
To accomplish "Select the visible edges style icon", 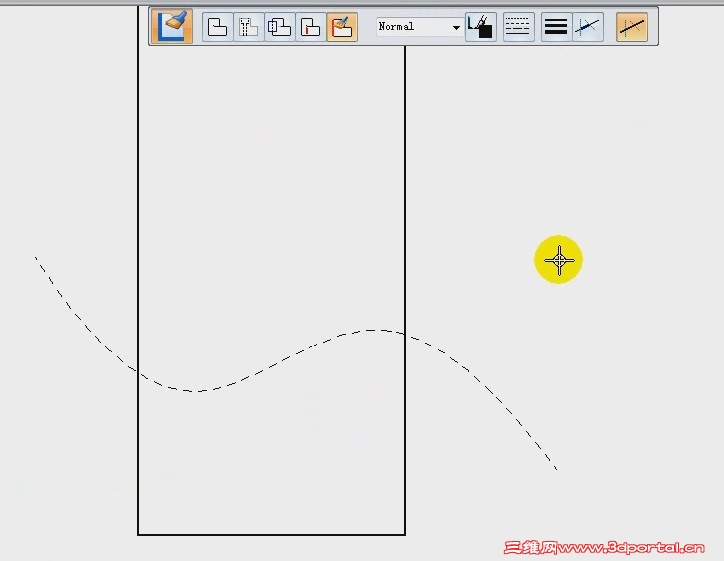I will click(x=217, y=27).
